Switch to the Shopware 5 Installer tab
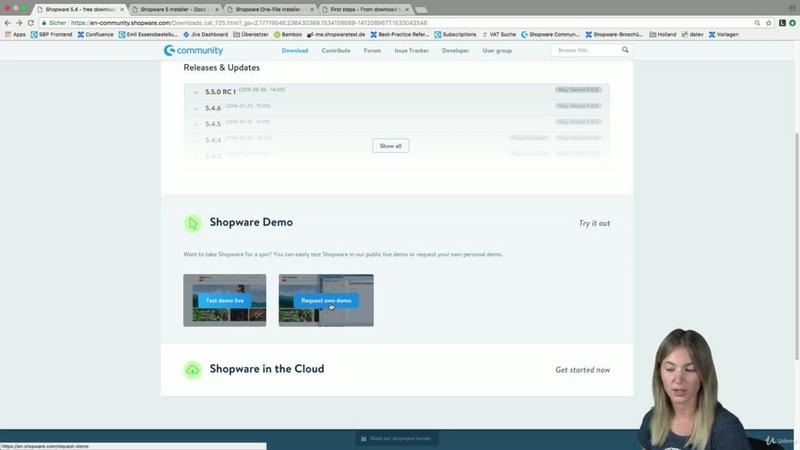Viewport: 800px width, 450px height. (x=173, y=9)
